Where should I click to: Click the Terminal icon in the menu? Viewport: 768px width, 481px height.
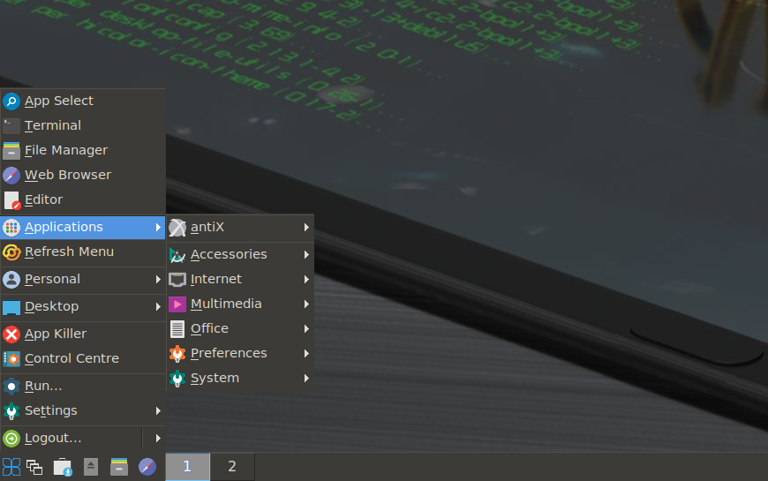pos(11,126)
